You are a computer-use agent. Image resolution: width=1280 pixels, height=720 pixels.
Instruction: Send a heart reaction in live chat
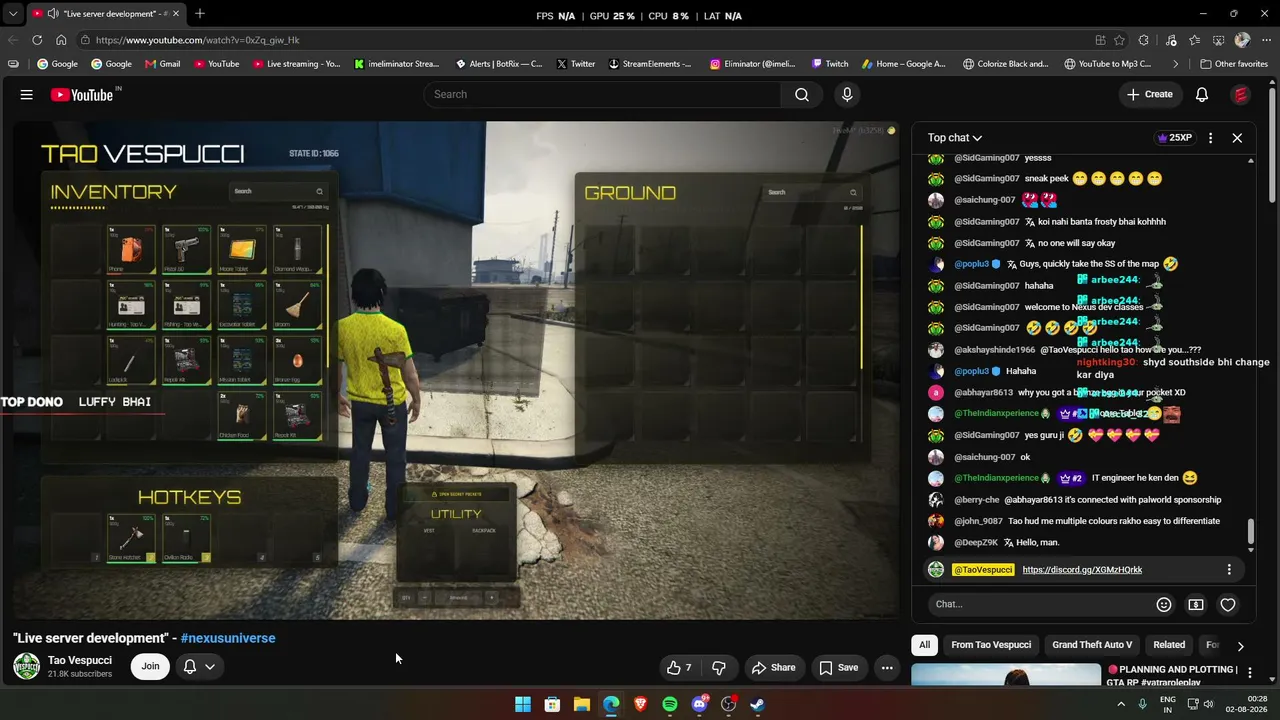pyautogui.click(x=1228, y=604)
